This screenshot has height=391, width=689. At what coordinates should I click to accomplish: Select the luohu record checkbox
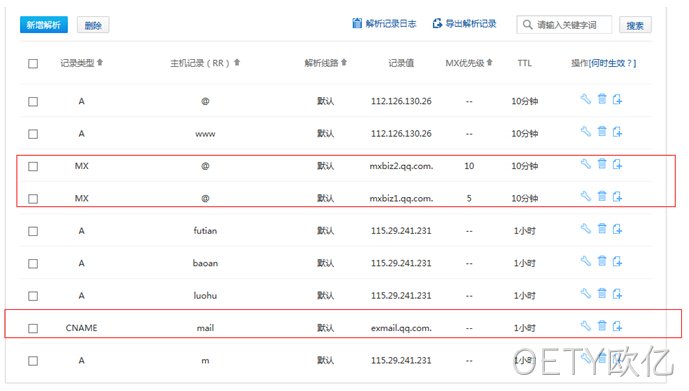coord(33,296)
